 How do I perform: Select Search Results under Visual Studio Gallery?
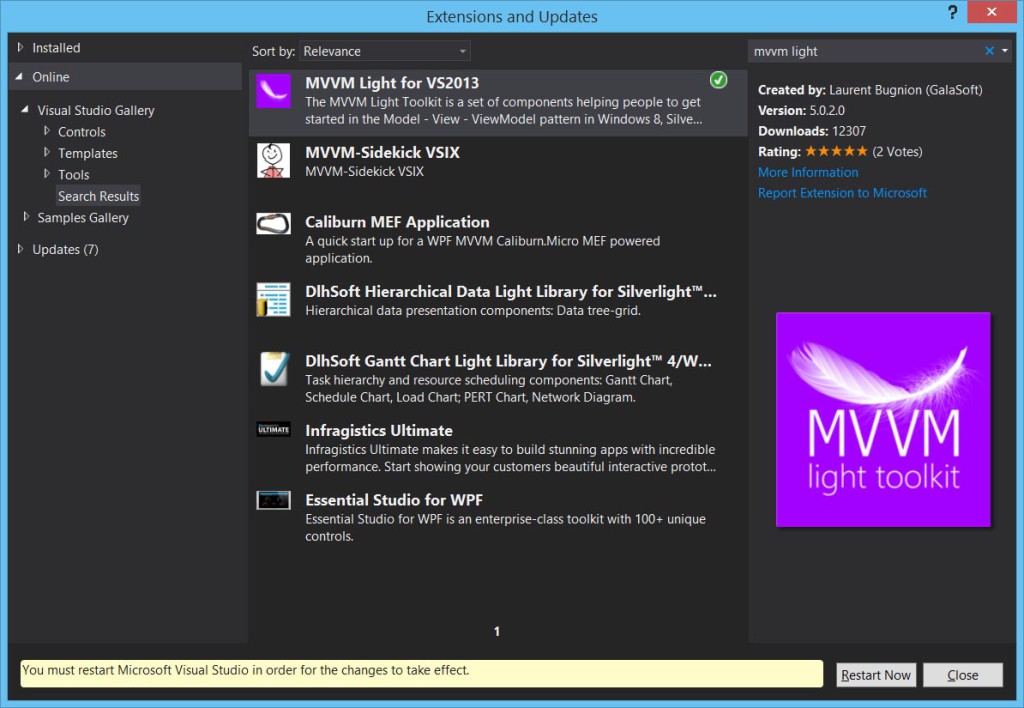[97, 195]
